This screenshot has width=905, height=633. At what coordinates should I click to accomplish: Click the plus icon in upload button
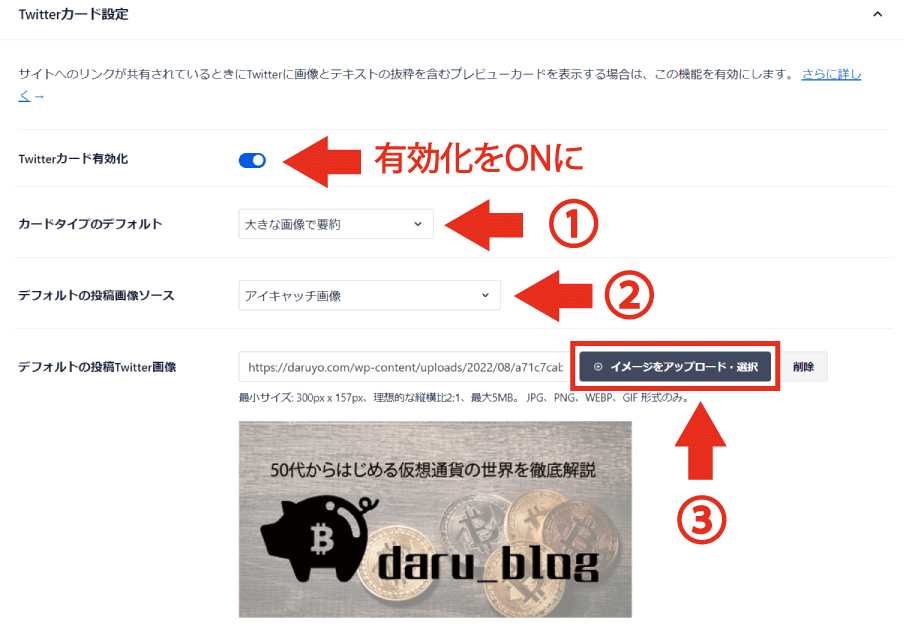point(598,366)
